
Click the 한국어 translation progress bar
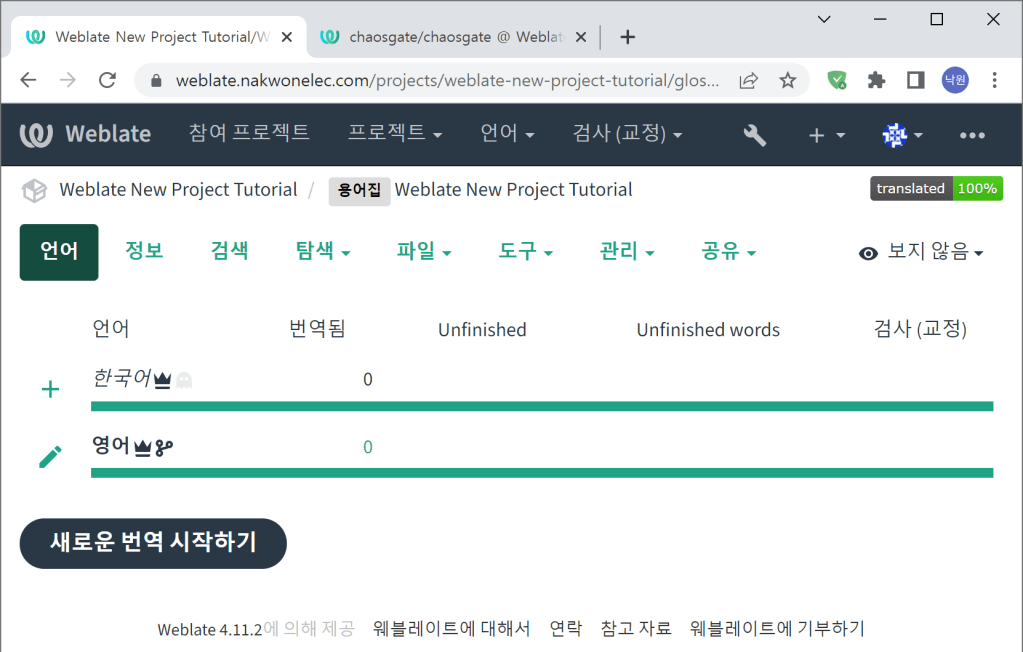[x=541, y=406]
